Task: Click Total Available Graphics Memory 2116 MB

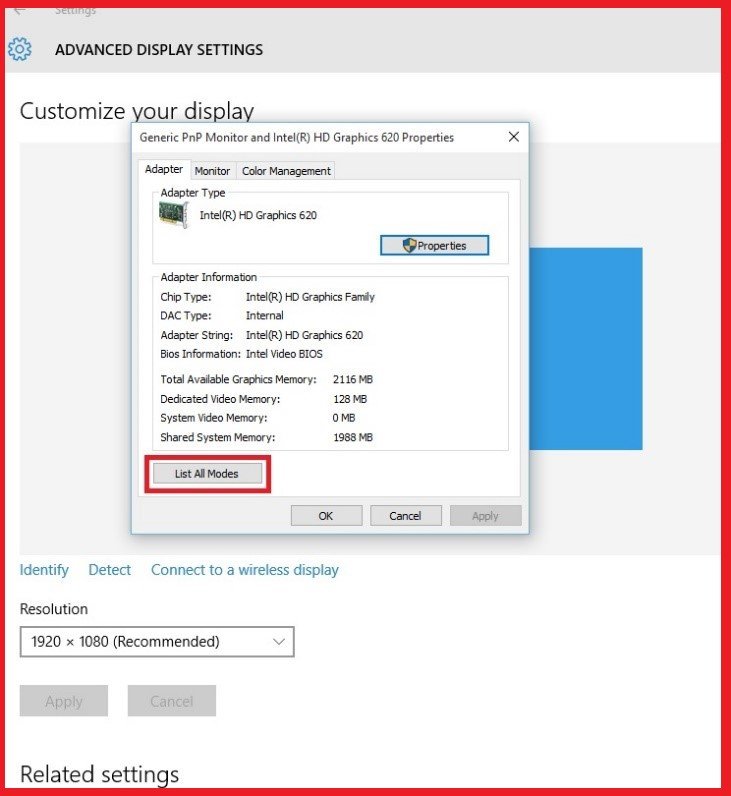Action: [353, 379]
